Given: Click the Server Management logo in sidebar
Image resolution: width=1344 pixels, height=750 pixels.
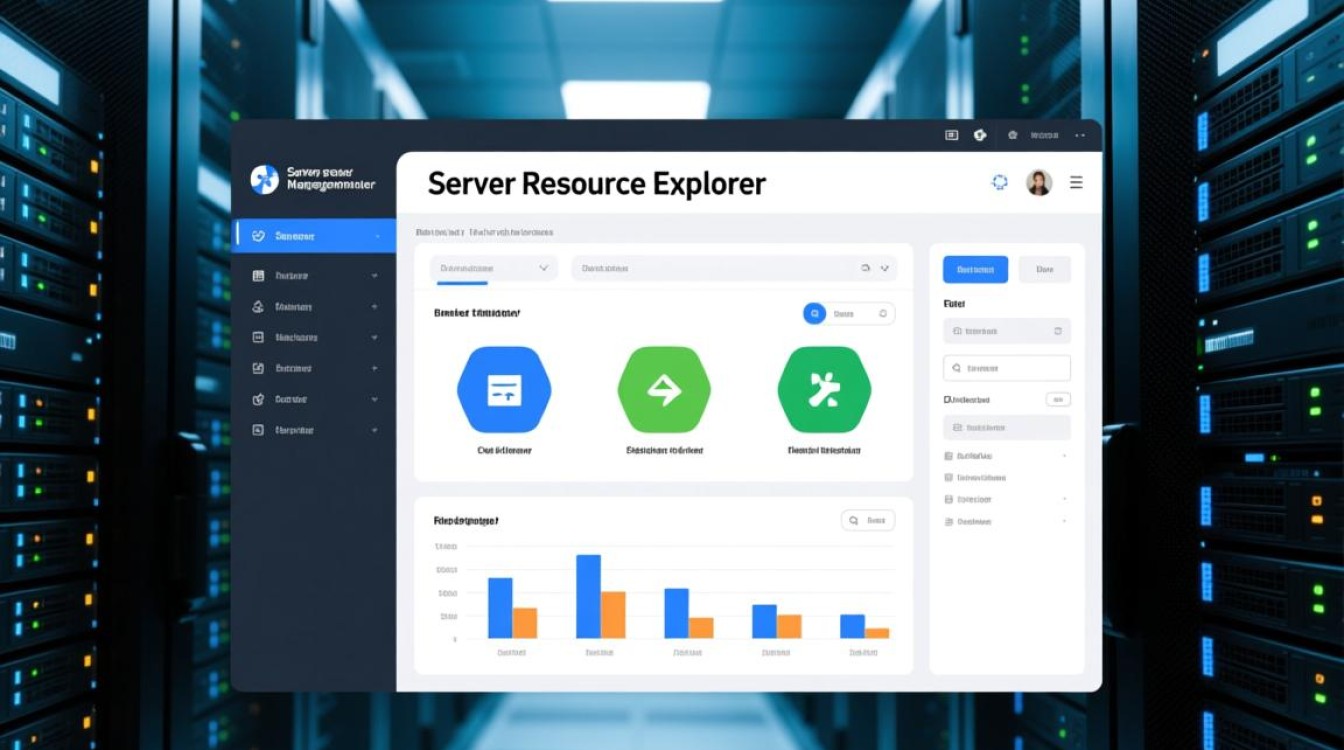Looking at the screenshot, I should pos(264,179).
